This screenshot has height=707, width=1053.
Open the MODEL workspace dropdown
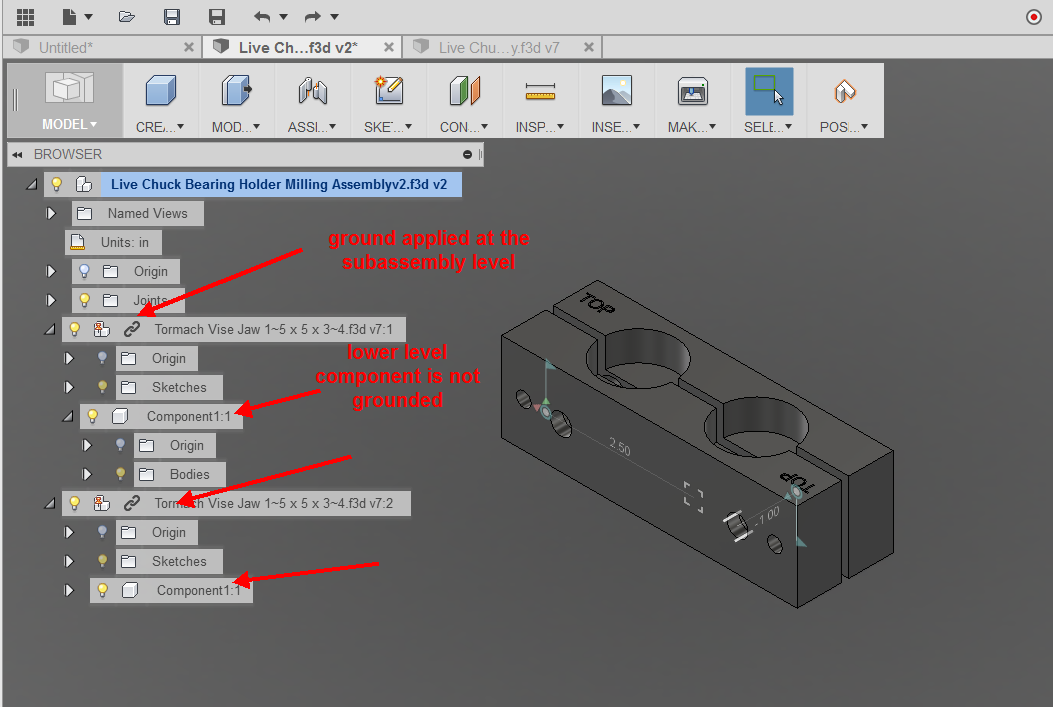click(68, 125)
